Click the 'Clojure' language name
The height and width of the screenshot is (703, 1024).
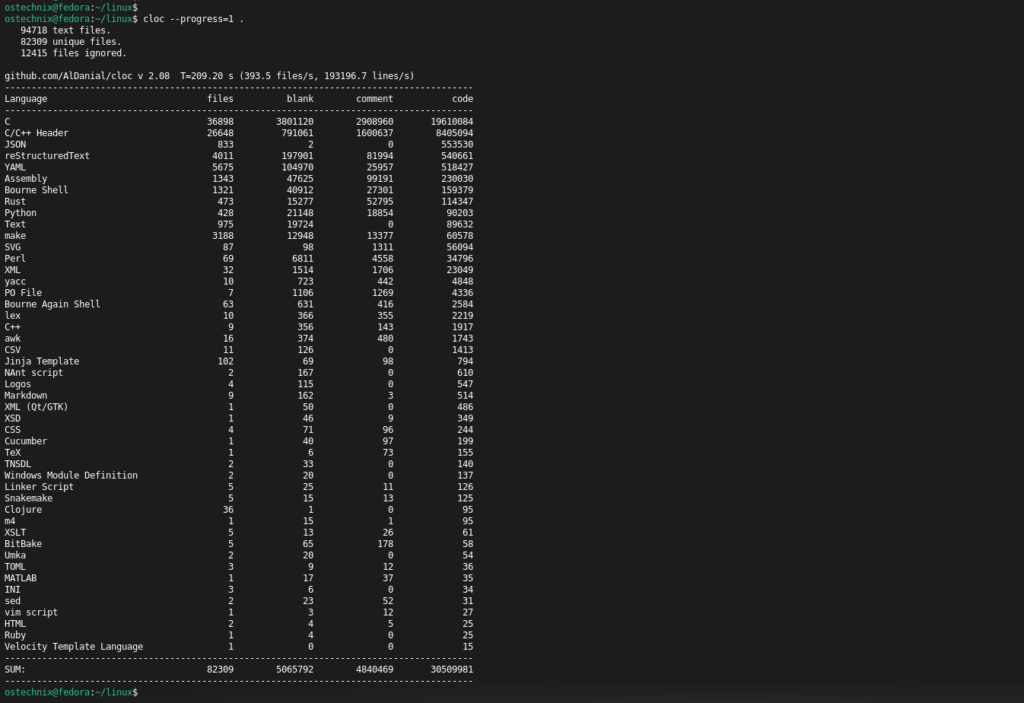pos(23,510)
